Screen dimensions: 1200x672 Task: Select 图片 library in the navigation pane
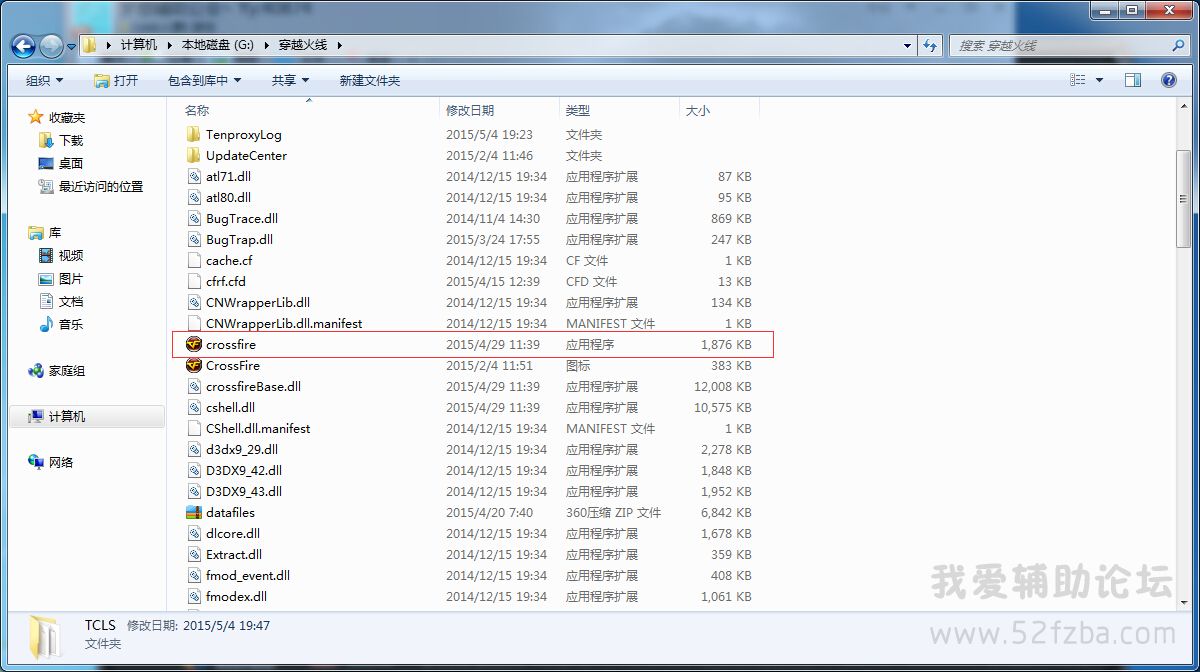click(71, 278)
